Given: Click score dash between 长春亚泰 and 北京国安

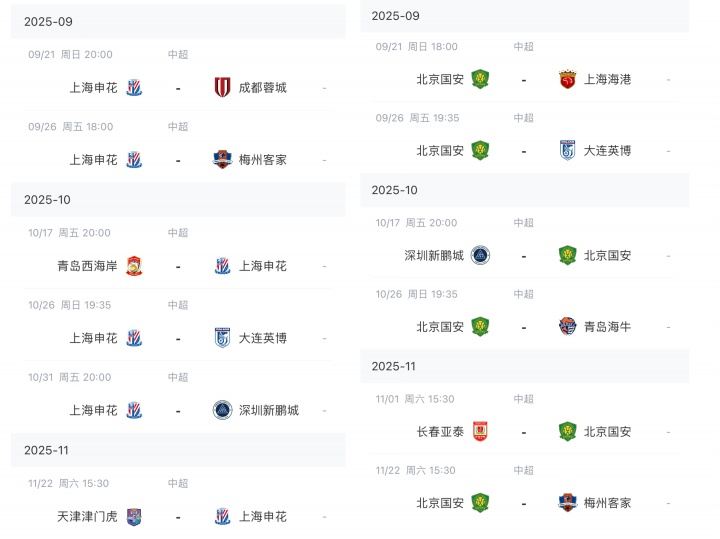Looking at the screenshot, I should click(523, 432).
